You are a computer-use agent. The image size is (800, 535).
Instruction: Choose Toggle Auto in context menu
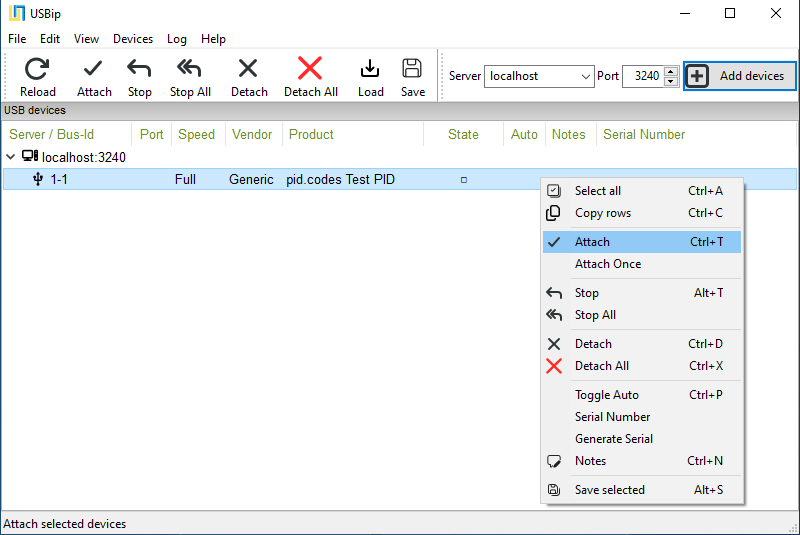pos(642,395)
